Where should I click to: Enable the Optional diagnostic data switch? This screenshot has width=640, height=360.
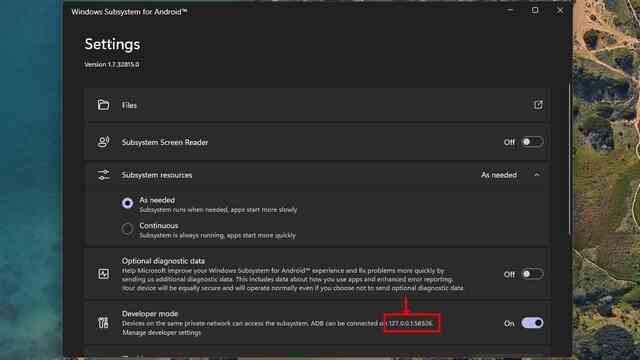pyautogui.click(x=532, y=274)
